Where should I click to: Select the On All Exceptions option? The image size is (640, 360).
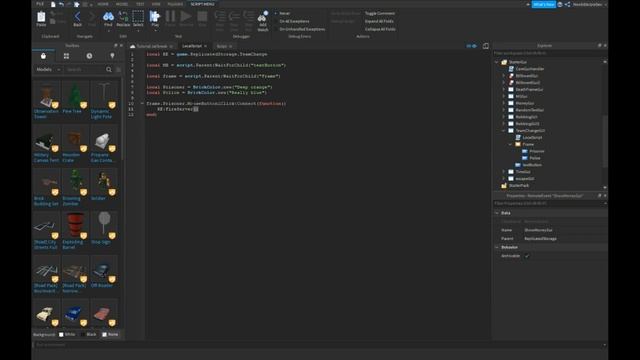point(292,21)
